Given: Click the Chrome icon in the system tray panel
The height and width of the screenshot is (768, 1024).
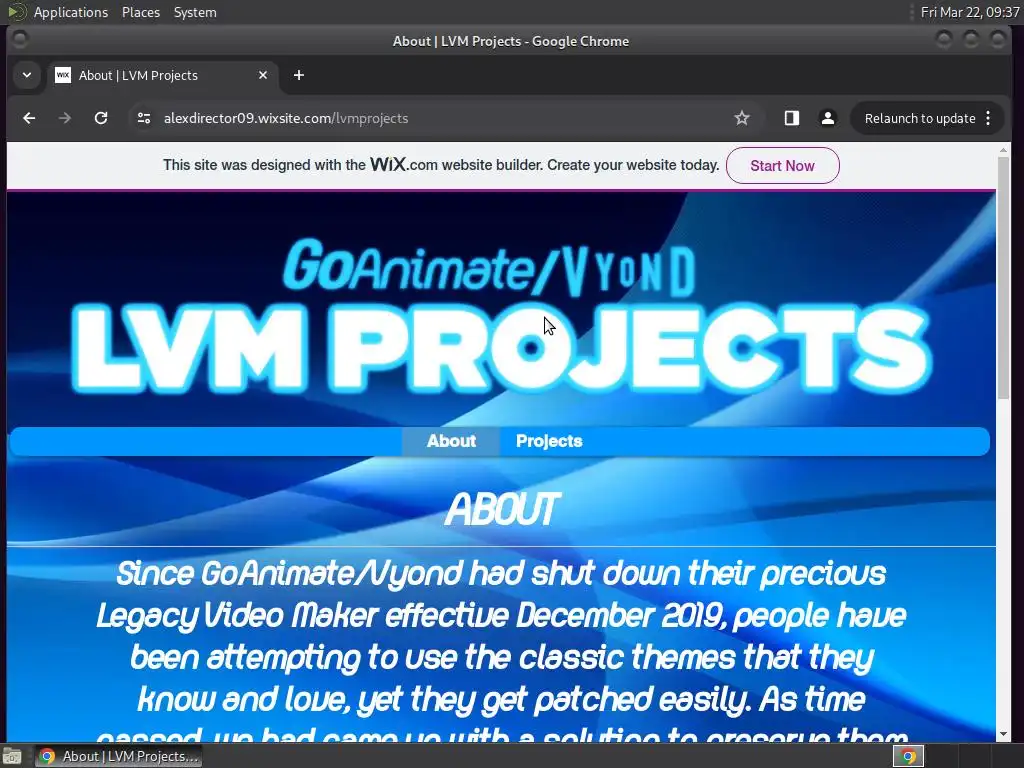Looking at the screenshot, I should click(x=908, y=756).
